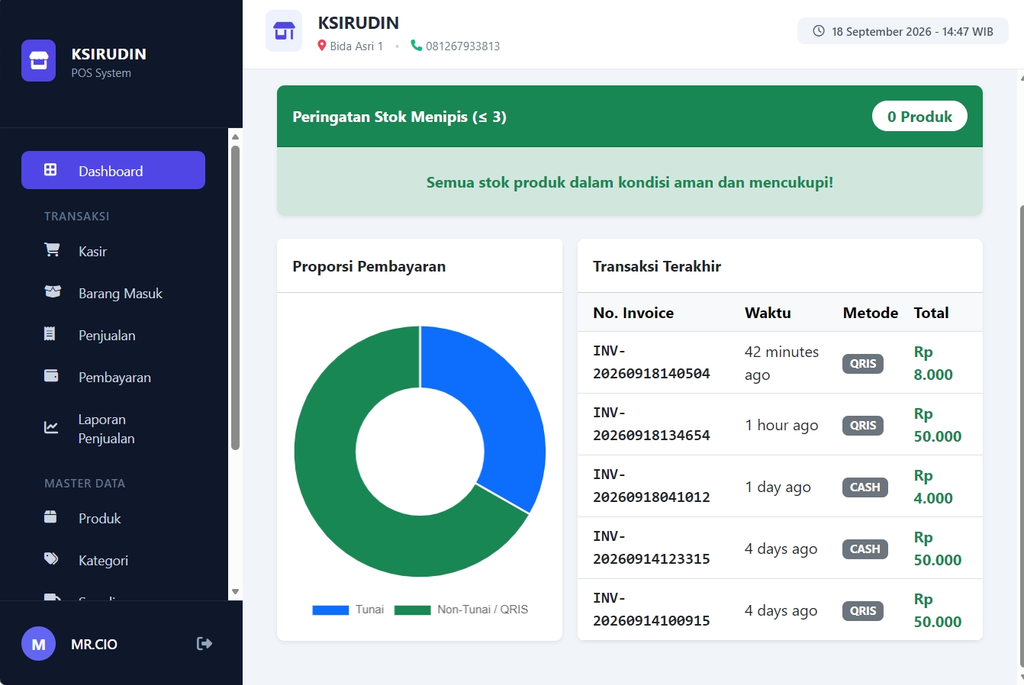Screen dimensions: 1024x685
Task: Click the CASH badge for invoice 20260914123315
Action: pos(865,549)
